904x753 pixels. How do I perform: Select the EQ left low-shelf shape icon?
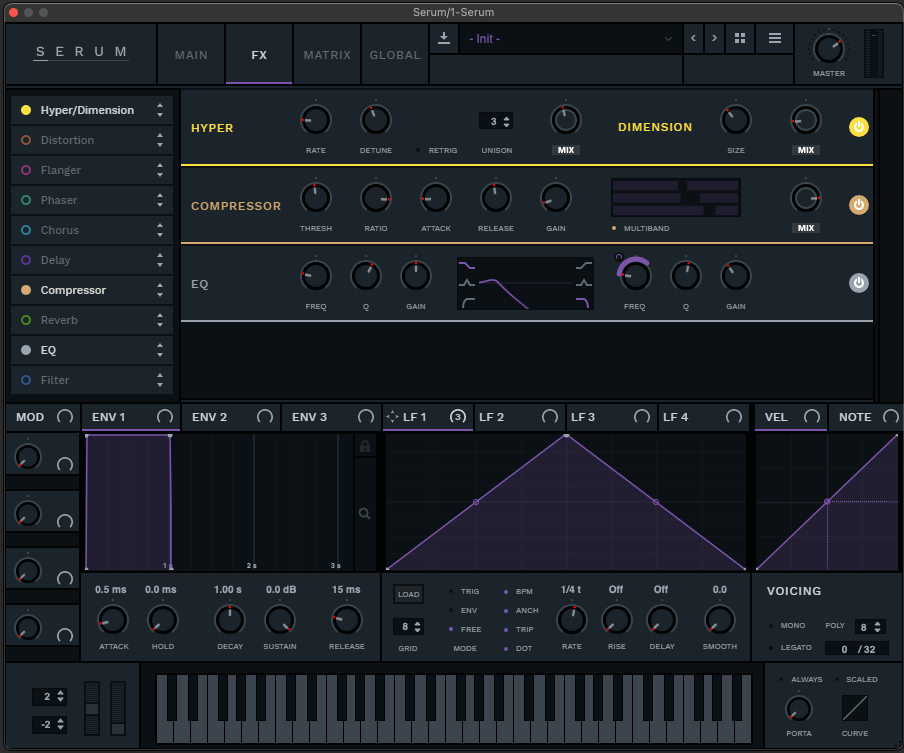click(x=467, y=265)
